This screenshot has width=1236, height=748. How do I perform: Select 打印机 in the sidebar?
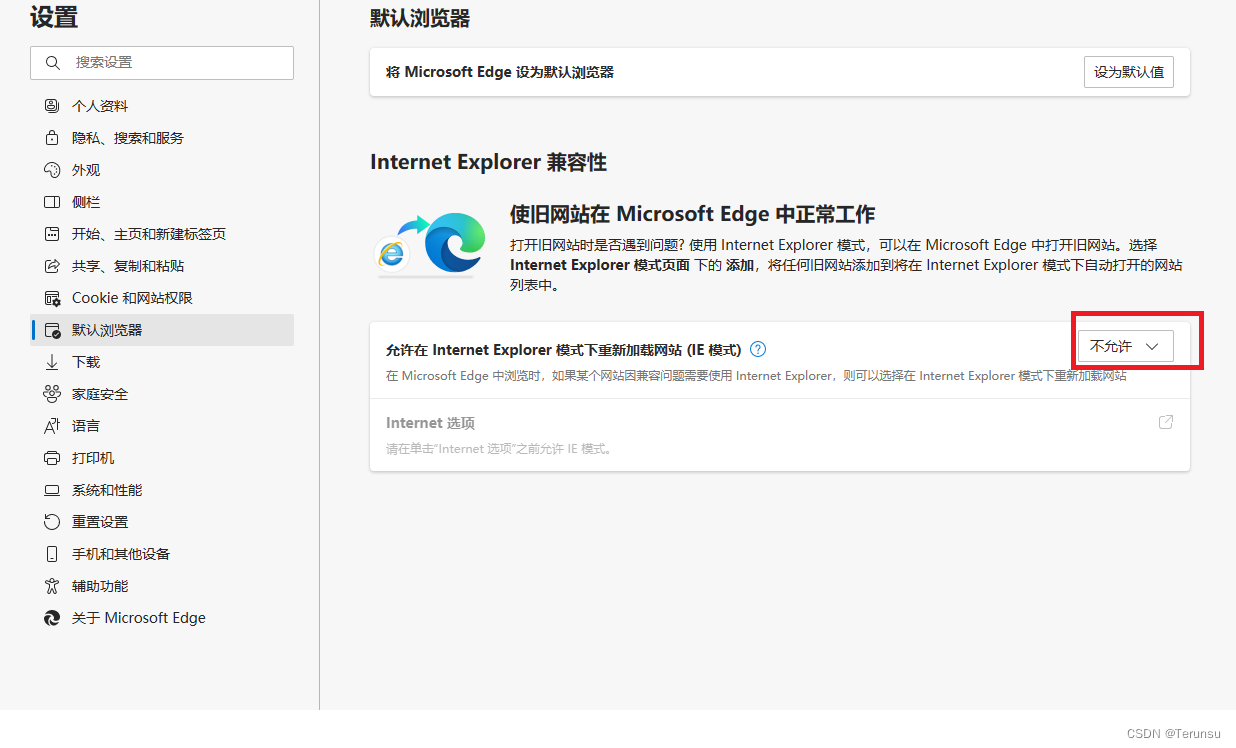pos(162,458)
